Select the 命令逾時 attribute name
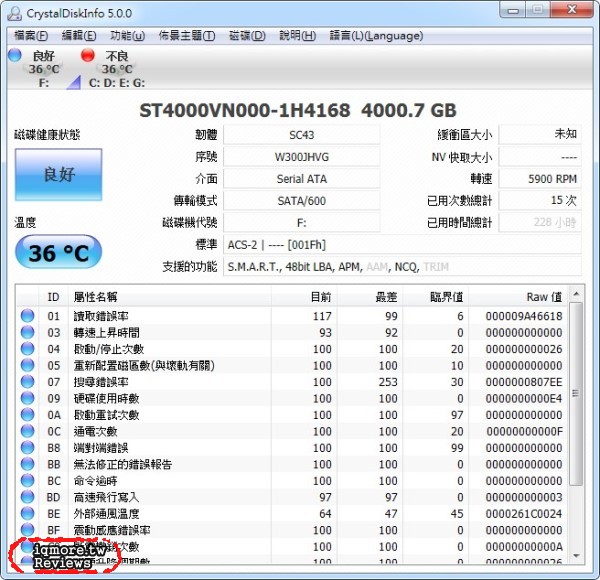The image size is (600, 580). (95, 481)
